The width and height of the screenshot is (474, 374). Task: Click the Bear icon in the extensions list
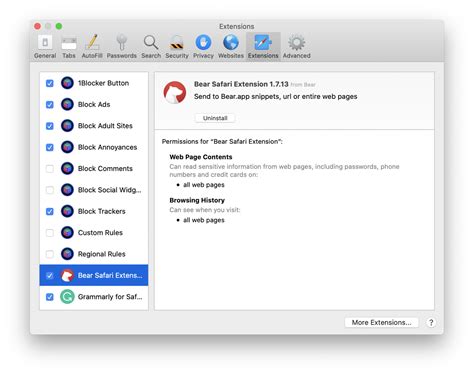tap(67, 275)
